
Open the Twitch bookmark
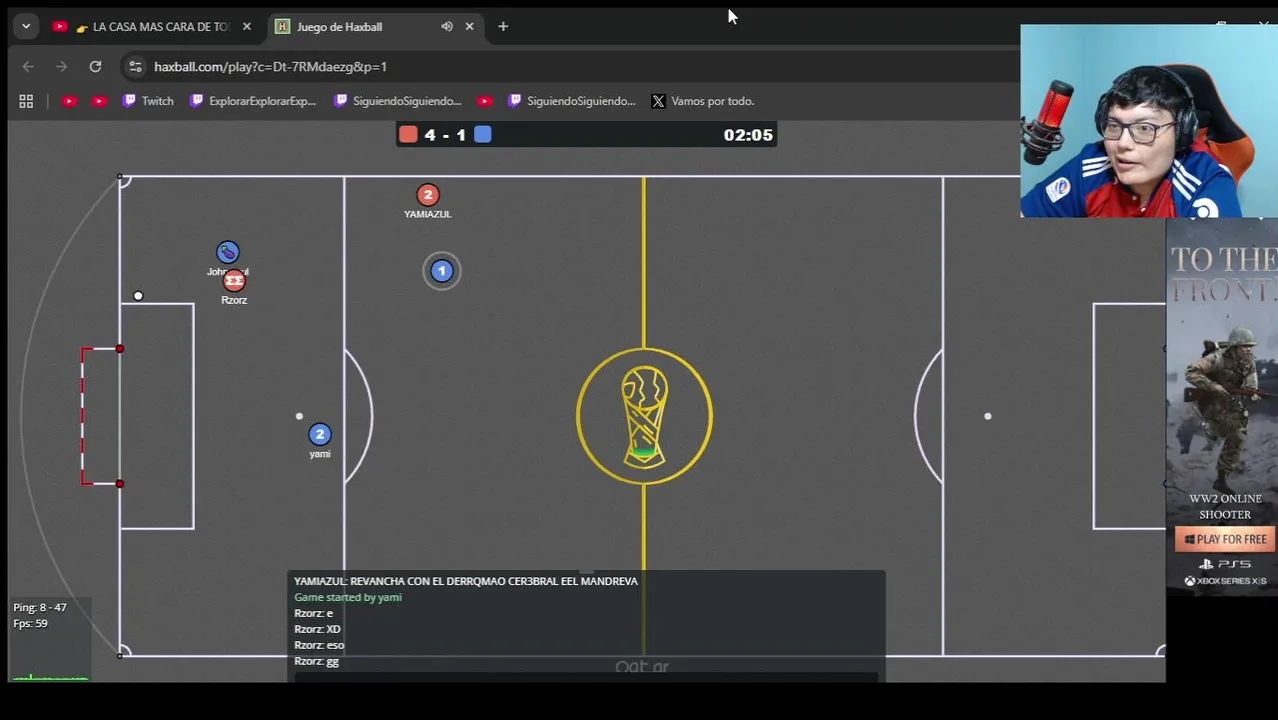click(148, 101)
